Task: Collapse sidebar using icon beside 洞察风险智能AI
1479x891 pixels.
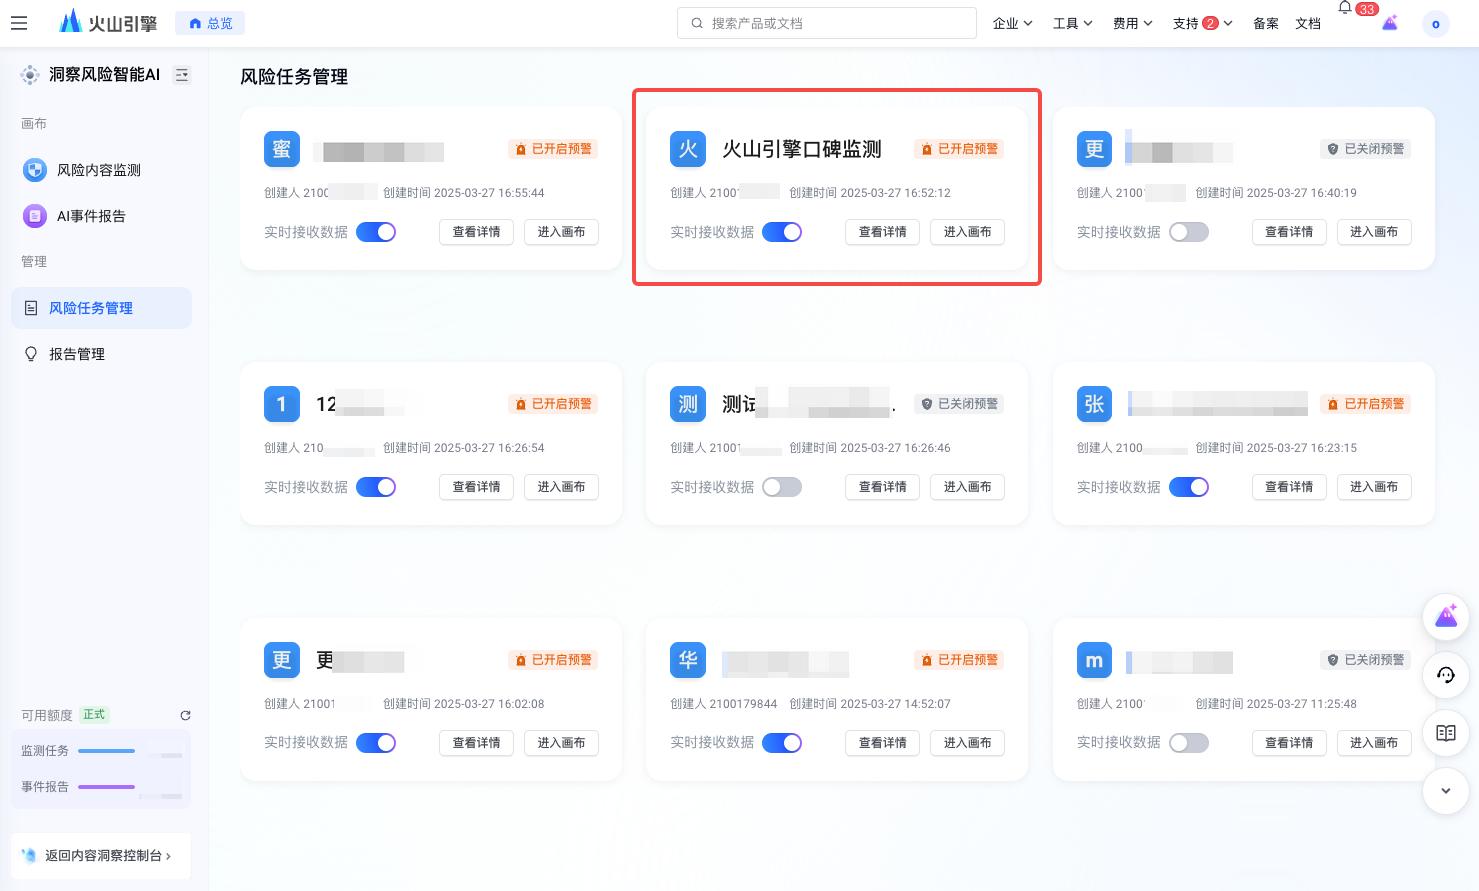Action: (x=182, y=75)
